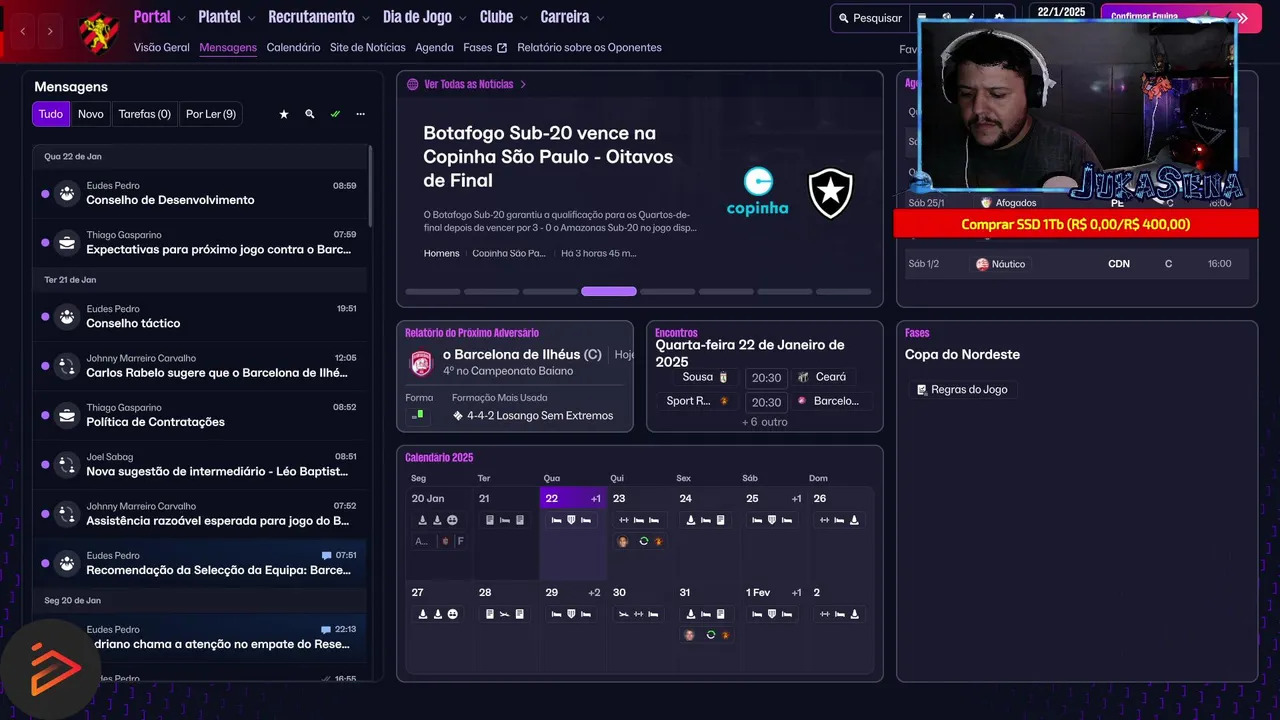Open the messages three-dot options menu
Image resolution: width=1280 pixels, height=720 pixels.
tap(361, 114)
